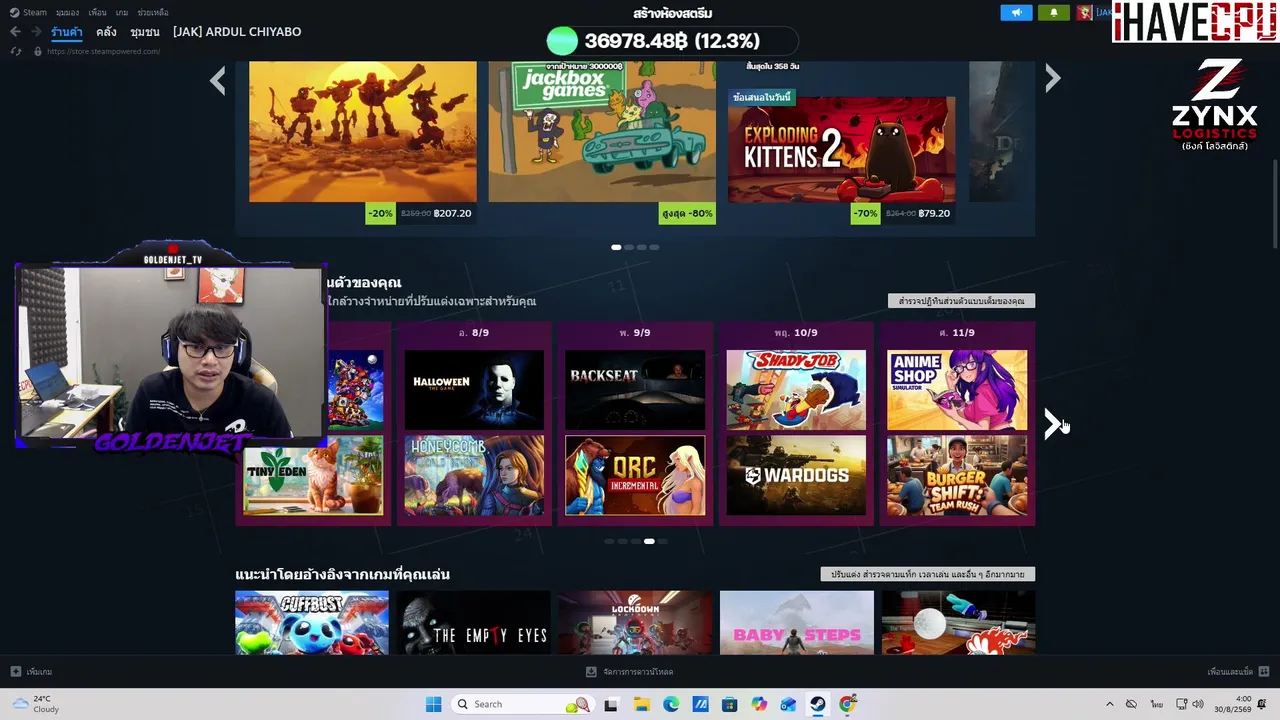Click the สูงสุด -80% discount label

[687, 213]
